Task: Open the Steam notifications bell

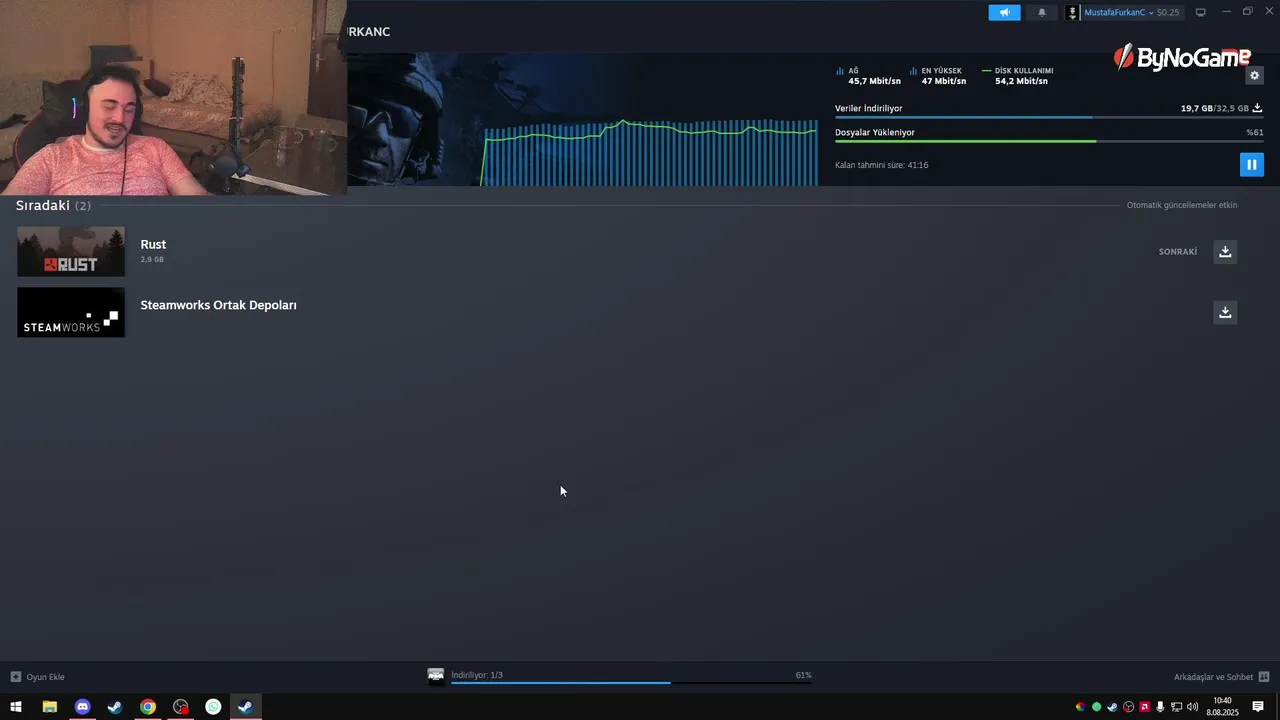Action: (1041, 13)
